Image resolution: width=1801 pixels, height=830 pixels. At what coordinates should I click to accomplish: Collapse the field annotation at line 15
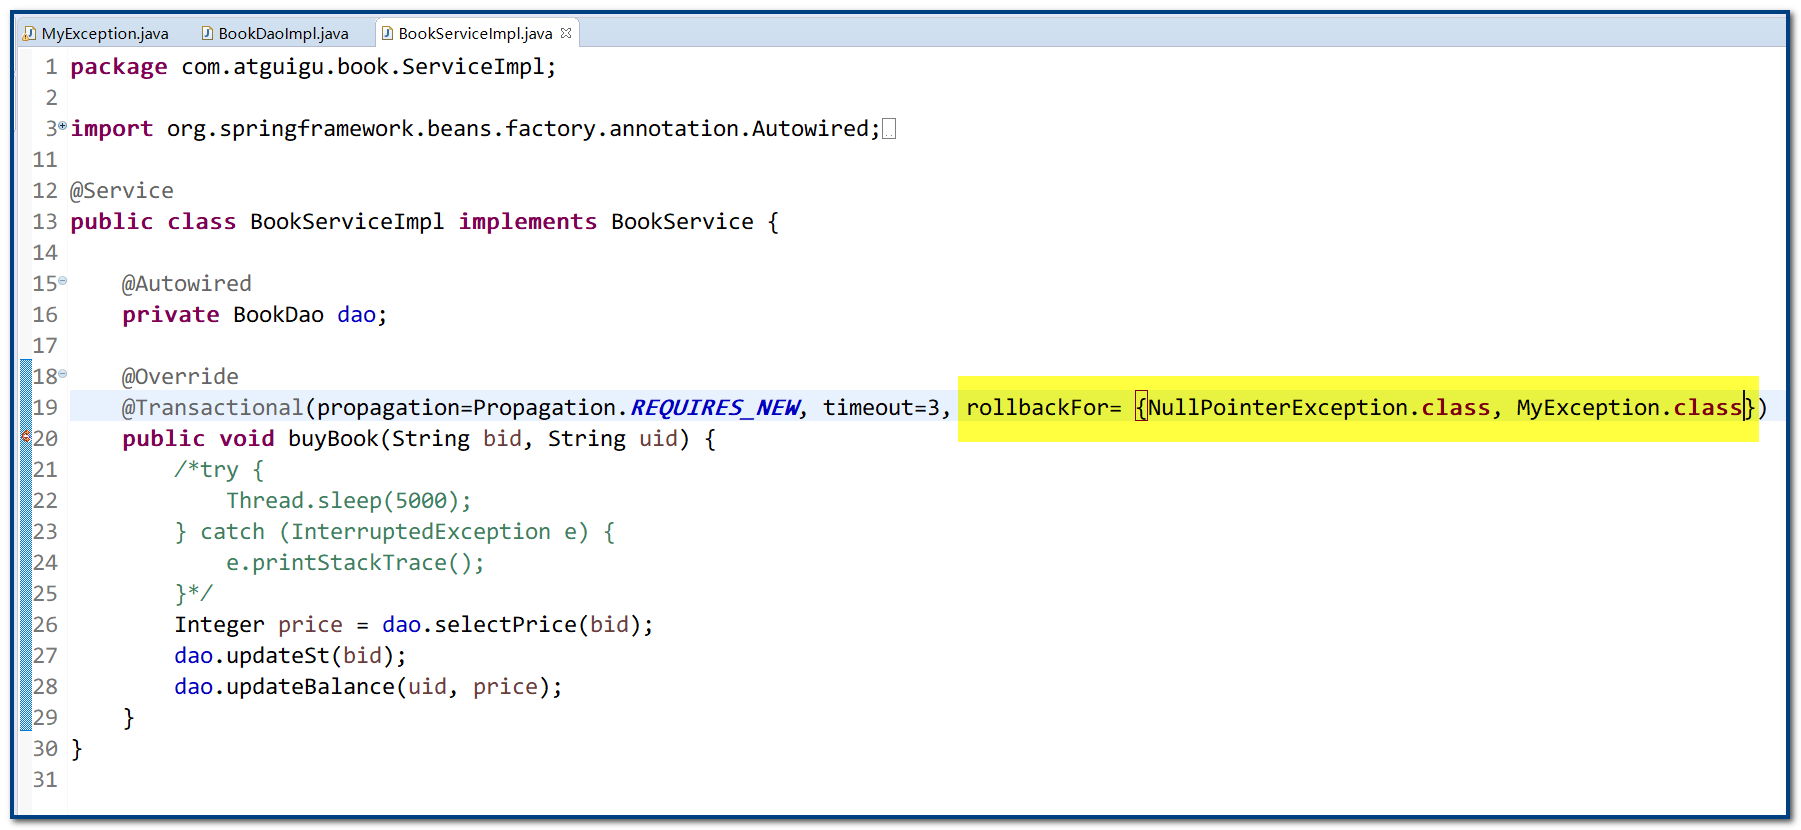(x=63, y=281)
